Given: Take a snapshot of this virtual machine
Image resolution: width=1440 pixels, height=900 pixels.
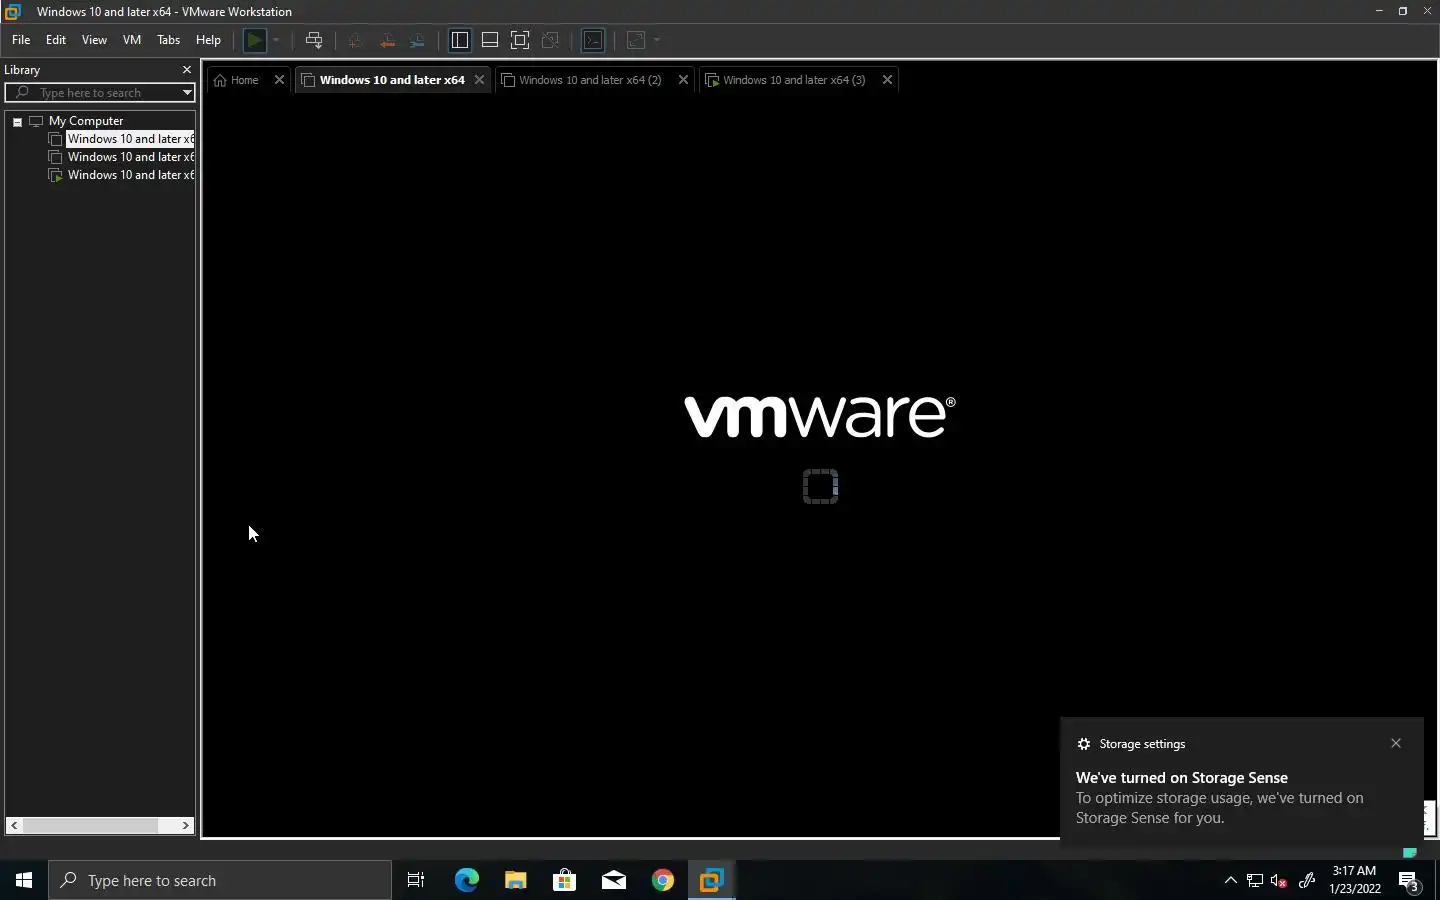Looking at the screenshot, I should [355, 40].
